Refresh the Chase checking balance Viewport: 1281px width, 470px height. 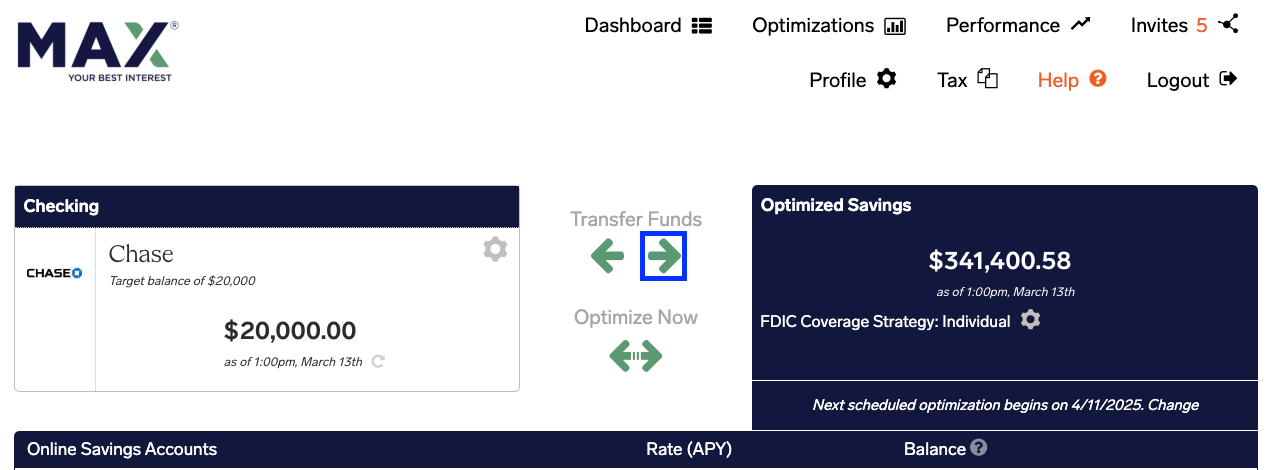(378, 361)
